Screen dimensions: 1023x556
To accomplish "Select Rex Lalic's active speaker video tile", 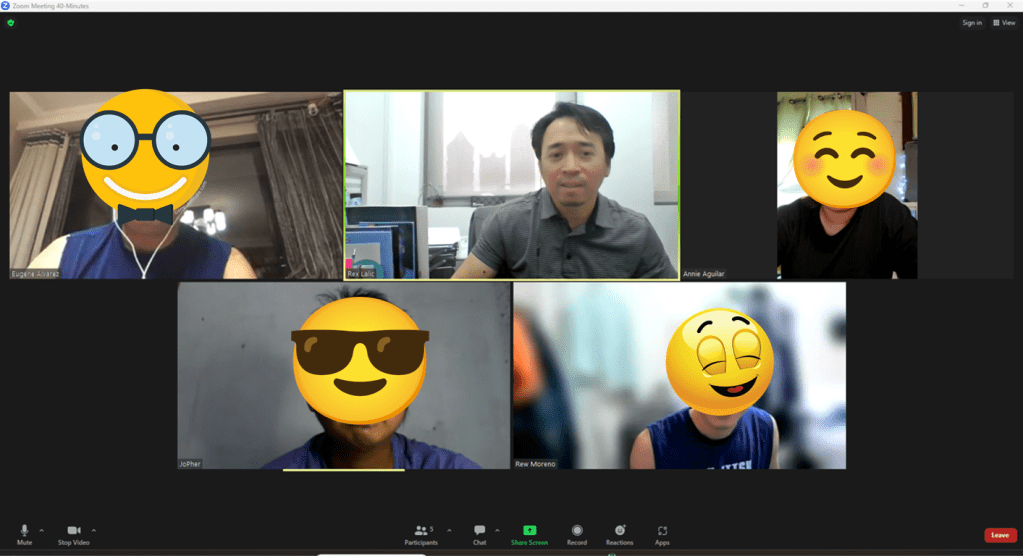I will [x=511, y=185].
